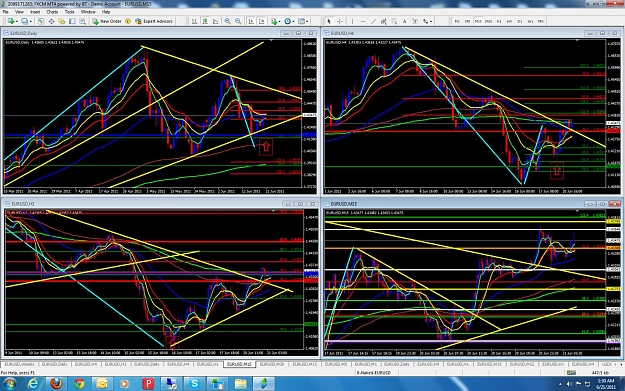Switch to M1 timeframe
Viewport: 625px width, 391px height.
pos(457,21)
